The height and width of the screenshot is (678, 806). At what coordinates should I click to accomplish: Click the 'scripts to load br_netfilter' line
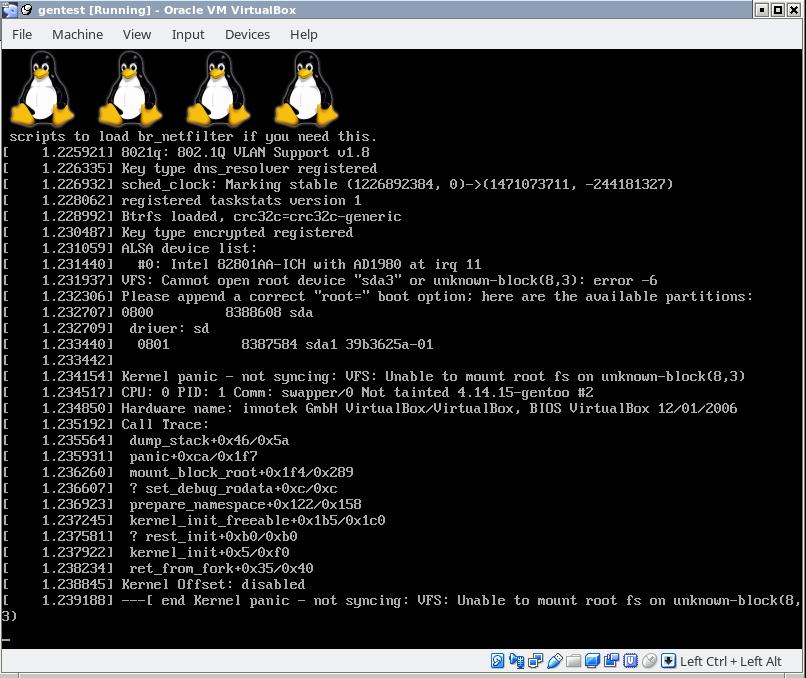pos(193,137)
